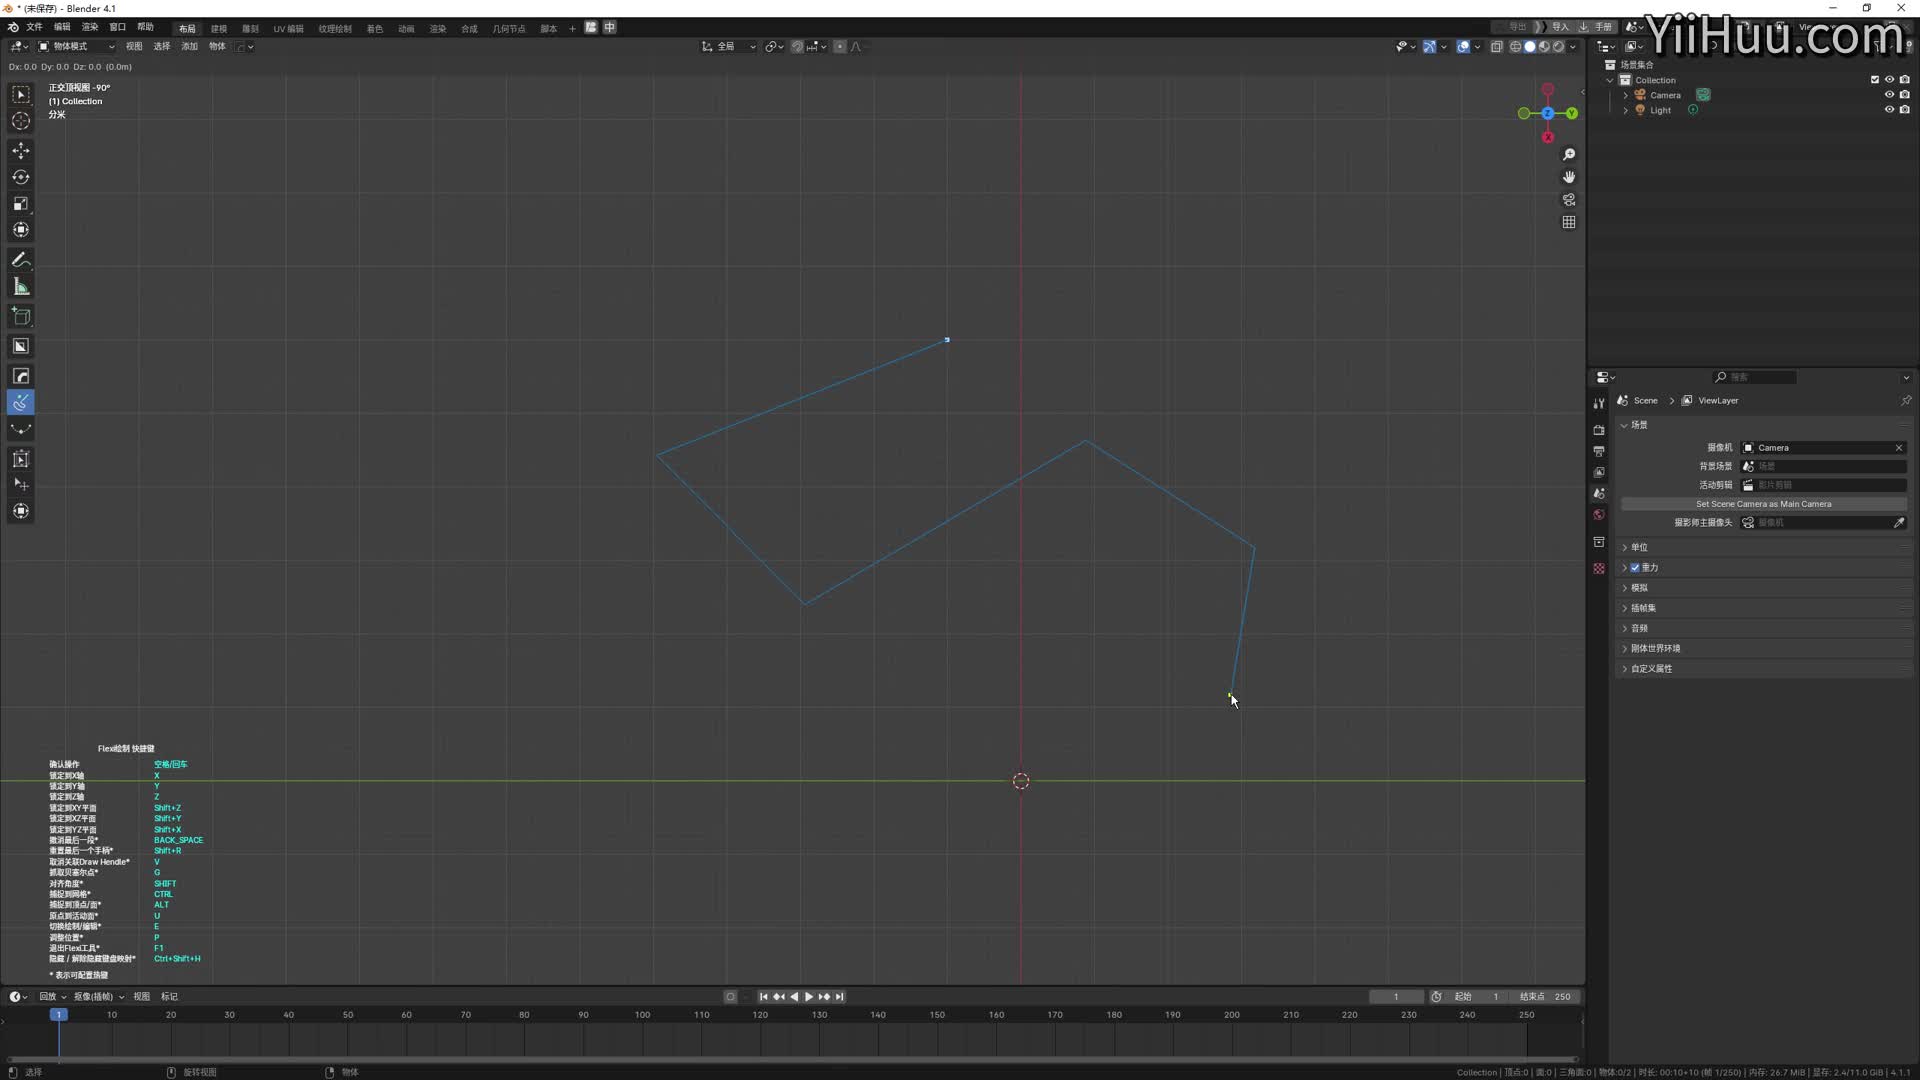Click frame 100 on the timeline
Image resolution: width=1920 pixels, height=1080 pixels.
click(642, 1015)
